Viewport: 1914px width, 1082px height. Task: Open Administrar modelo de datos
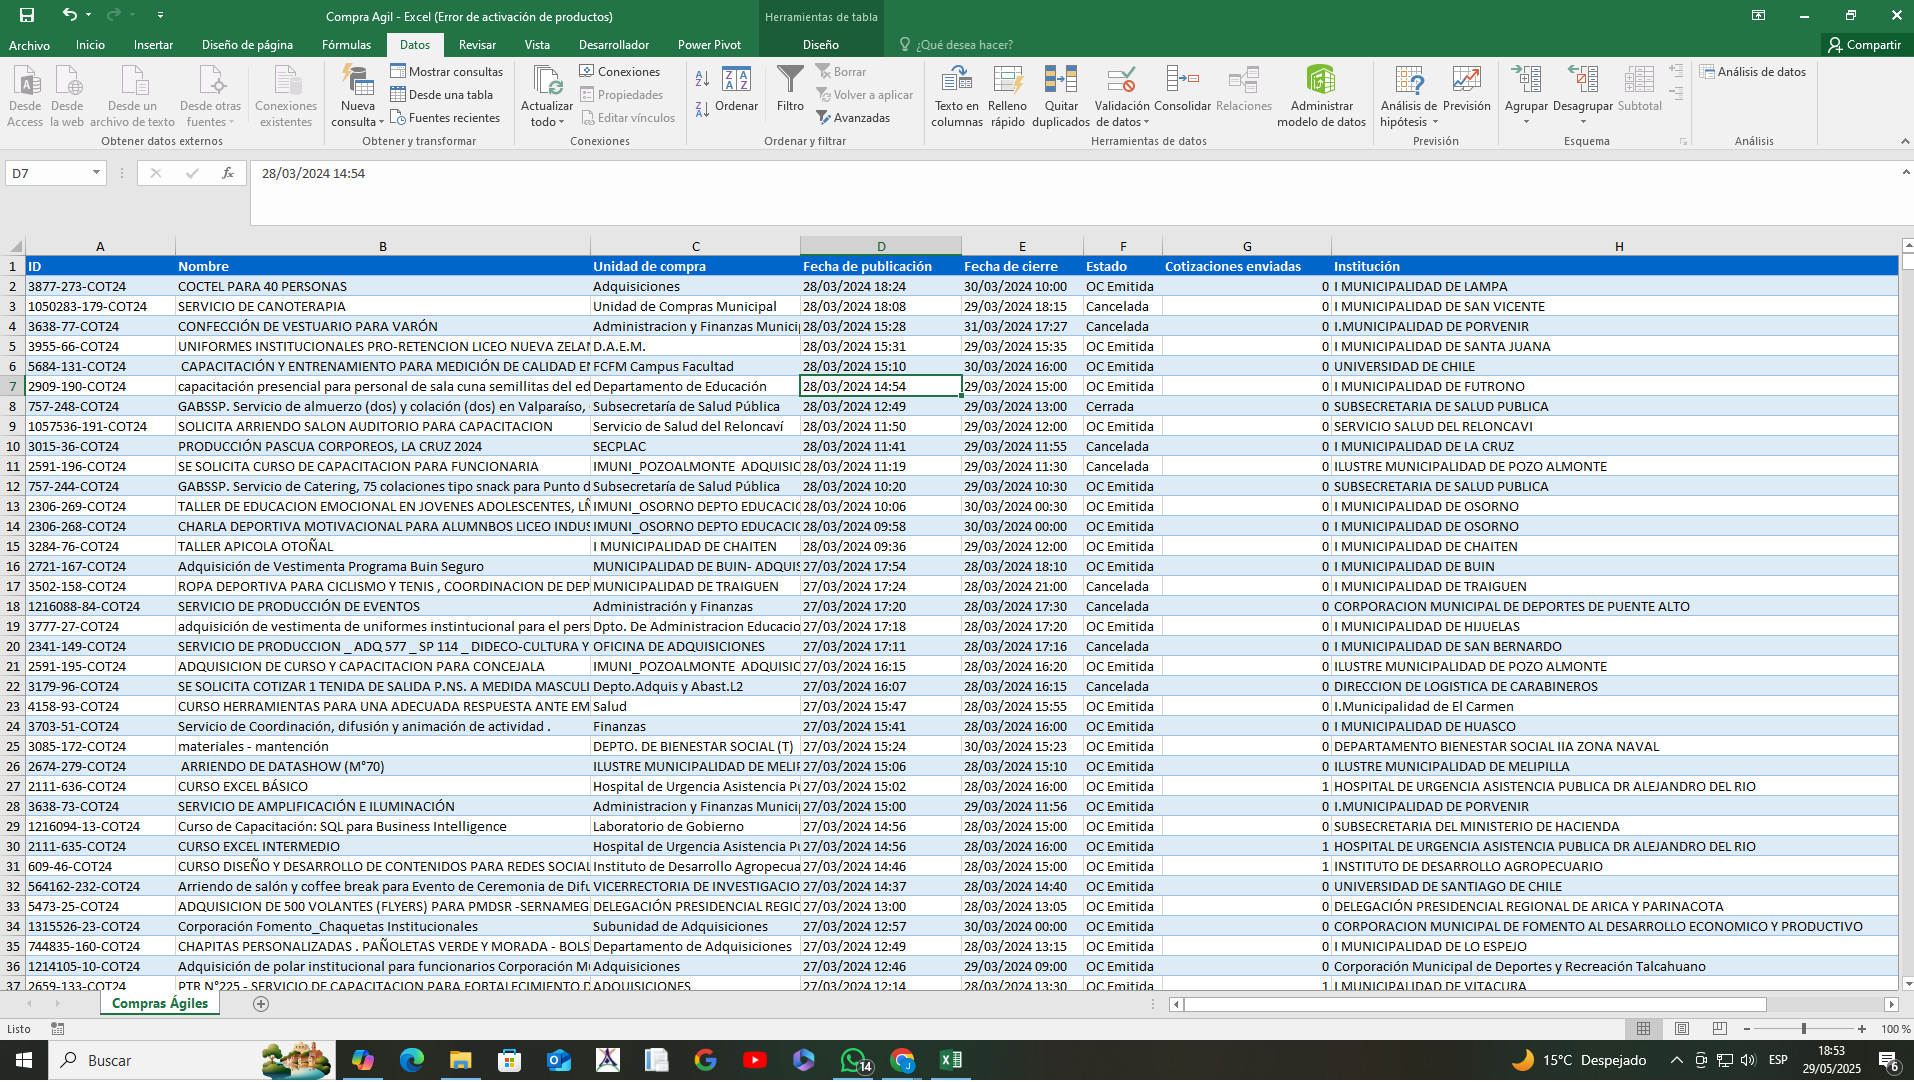(x=1321, y=96)
